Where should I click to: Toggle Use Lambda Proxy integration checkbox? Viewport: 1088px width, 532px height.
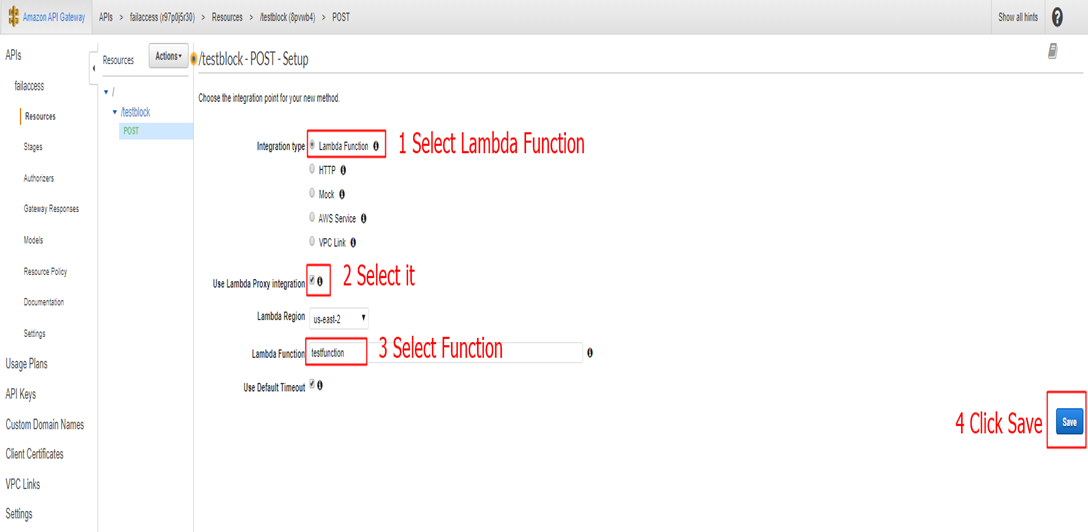coord(312,282)
